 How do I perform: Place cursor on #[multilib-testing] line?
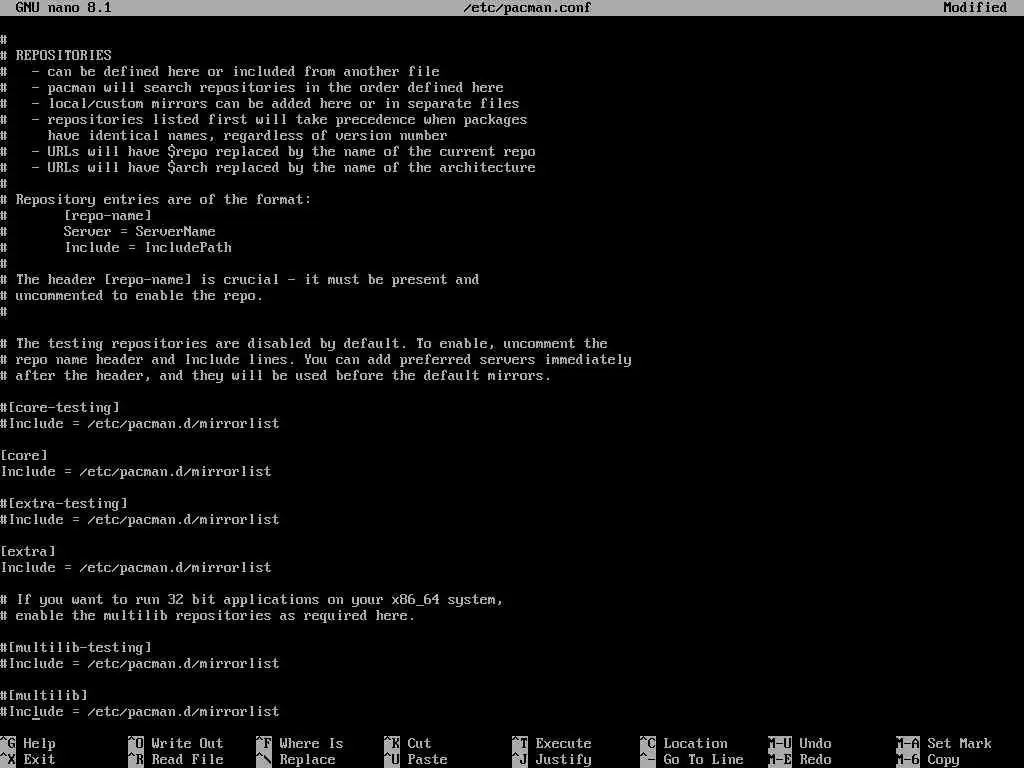76,647
